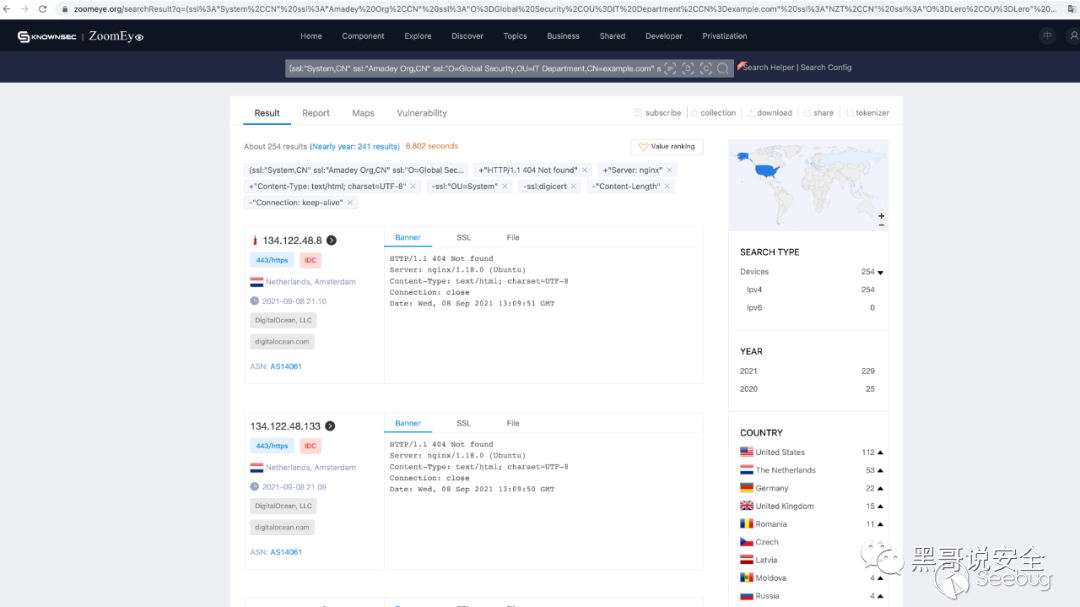Click the Value ranking button
1080x607 pixels.
pos(666,146)
